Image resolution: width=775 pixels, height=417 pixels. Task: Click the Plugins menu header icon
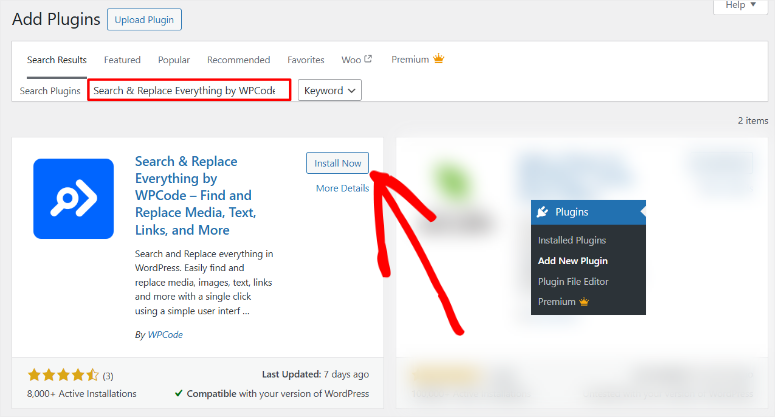(543, 212)
